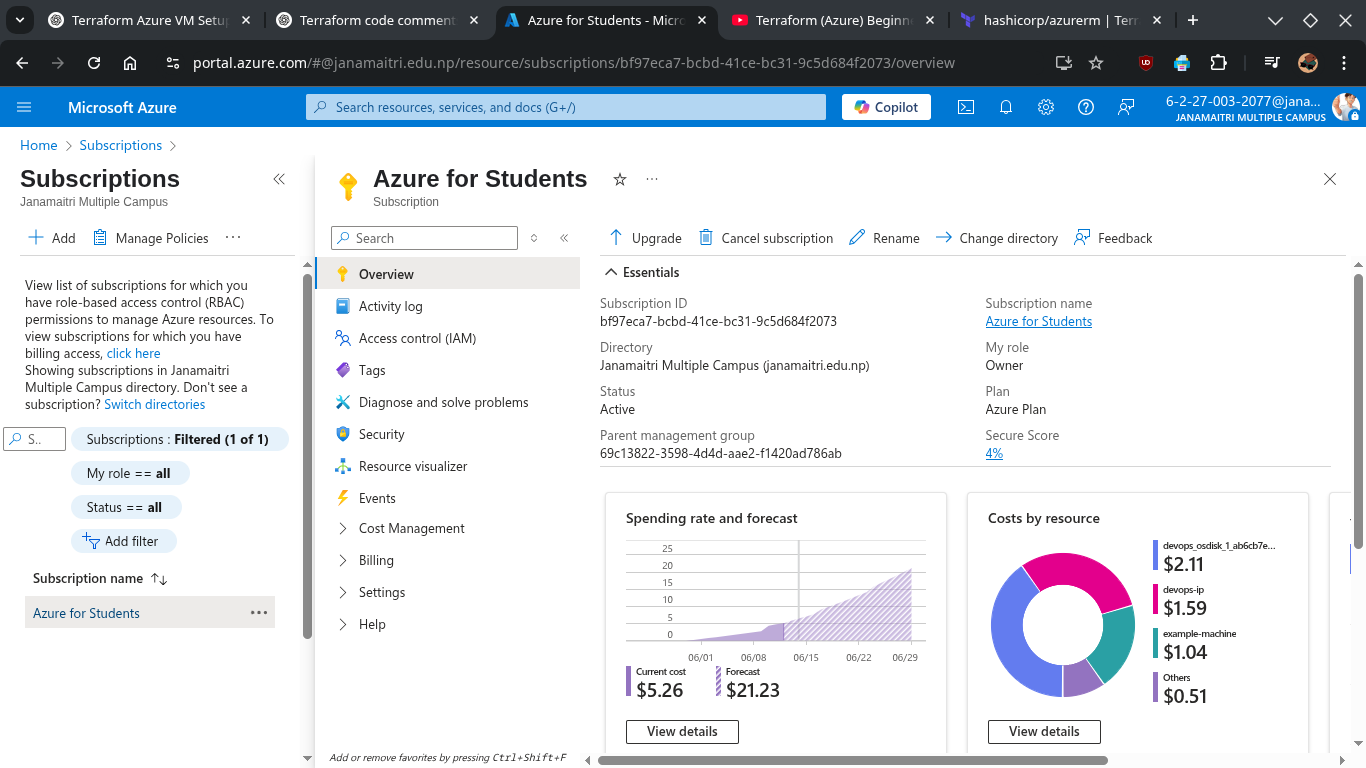
Task: Open the Activity log menu item
Action: (x=390, y=306)
